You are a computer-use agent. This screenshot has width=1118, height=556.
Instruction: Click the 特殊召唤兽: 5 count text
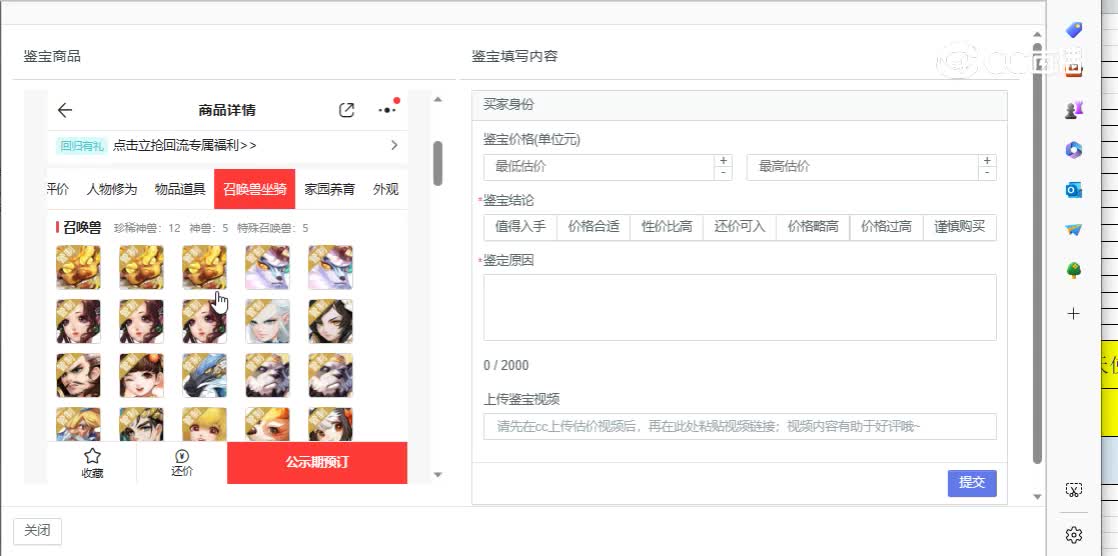273,229
